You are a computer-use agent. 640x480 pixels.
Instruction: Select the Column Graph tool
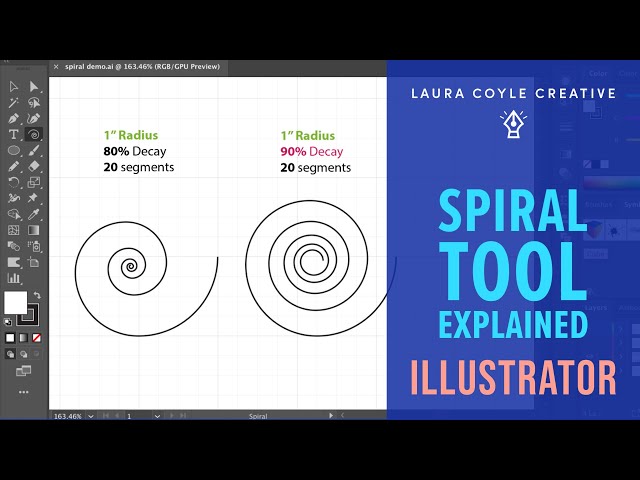coord(13,278)
